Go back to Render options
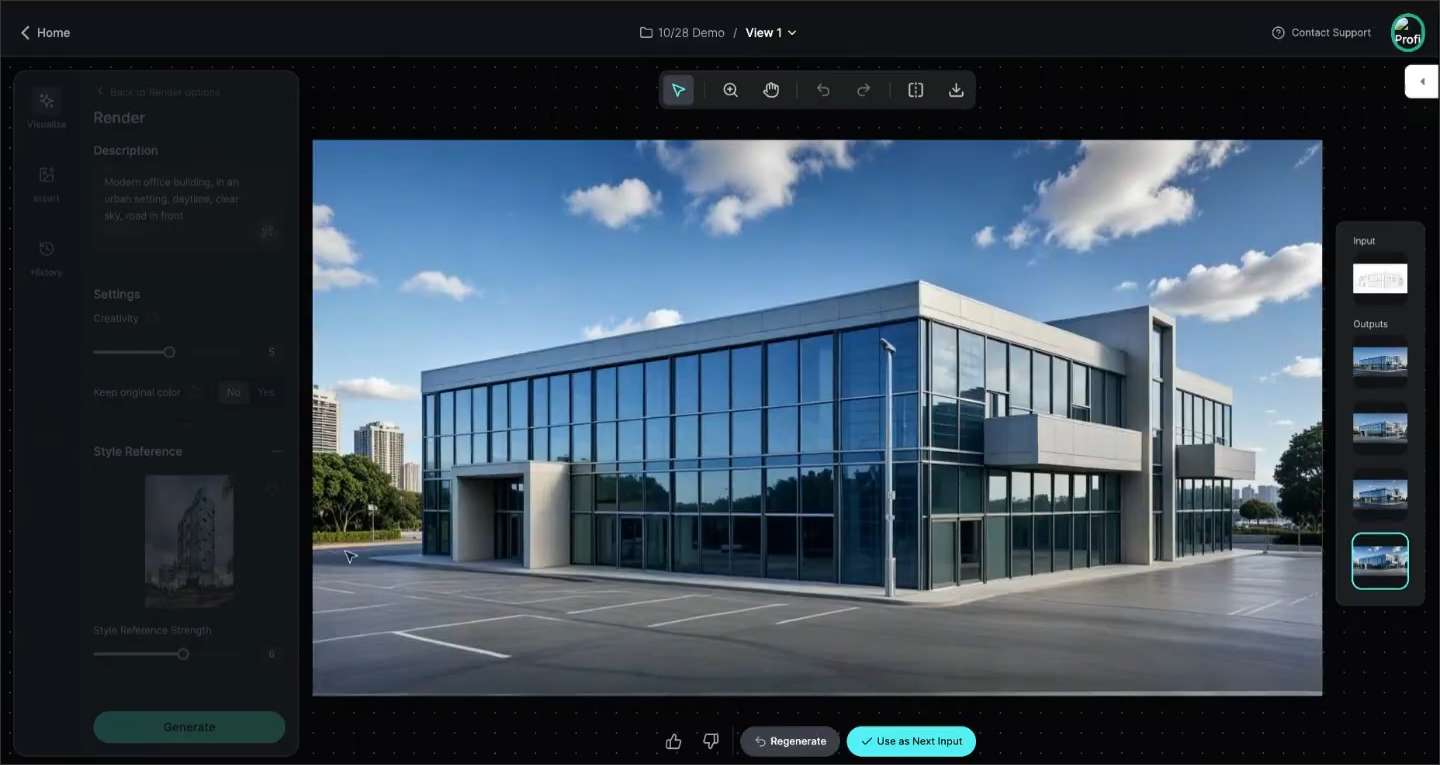1440x765 pixels. [x=157, y=92]
